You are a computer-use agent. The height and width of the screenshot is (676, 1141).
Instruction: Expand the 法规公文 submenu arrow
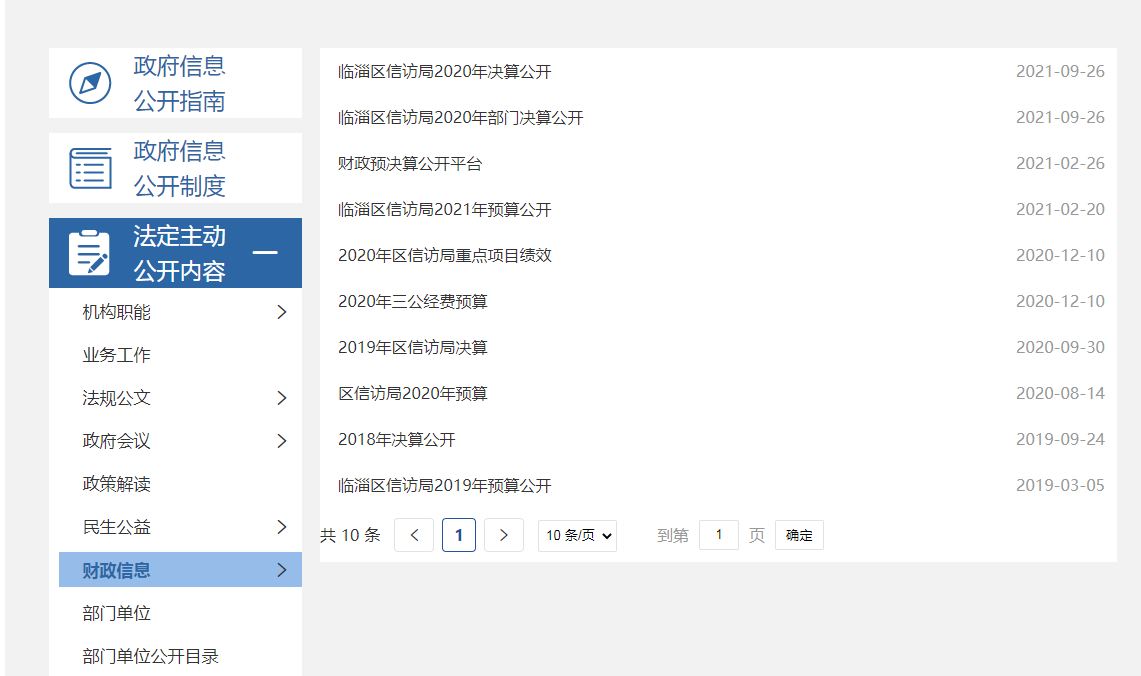pos(281,398)
